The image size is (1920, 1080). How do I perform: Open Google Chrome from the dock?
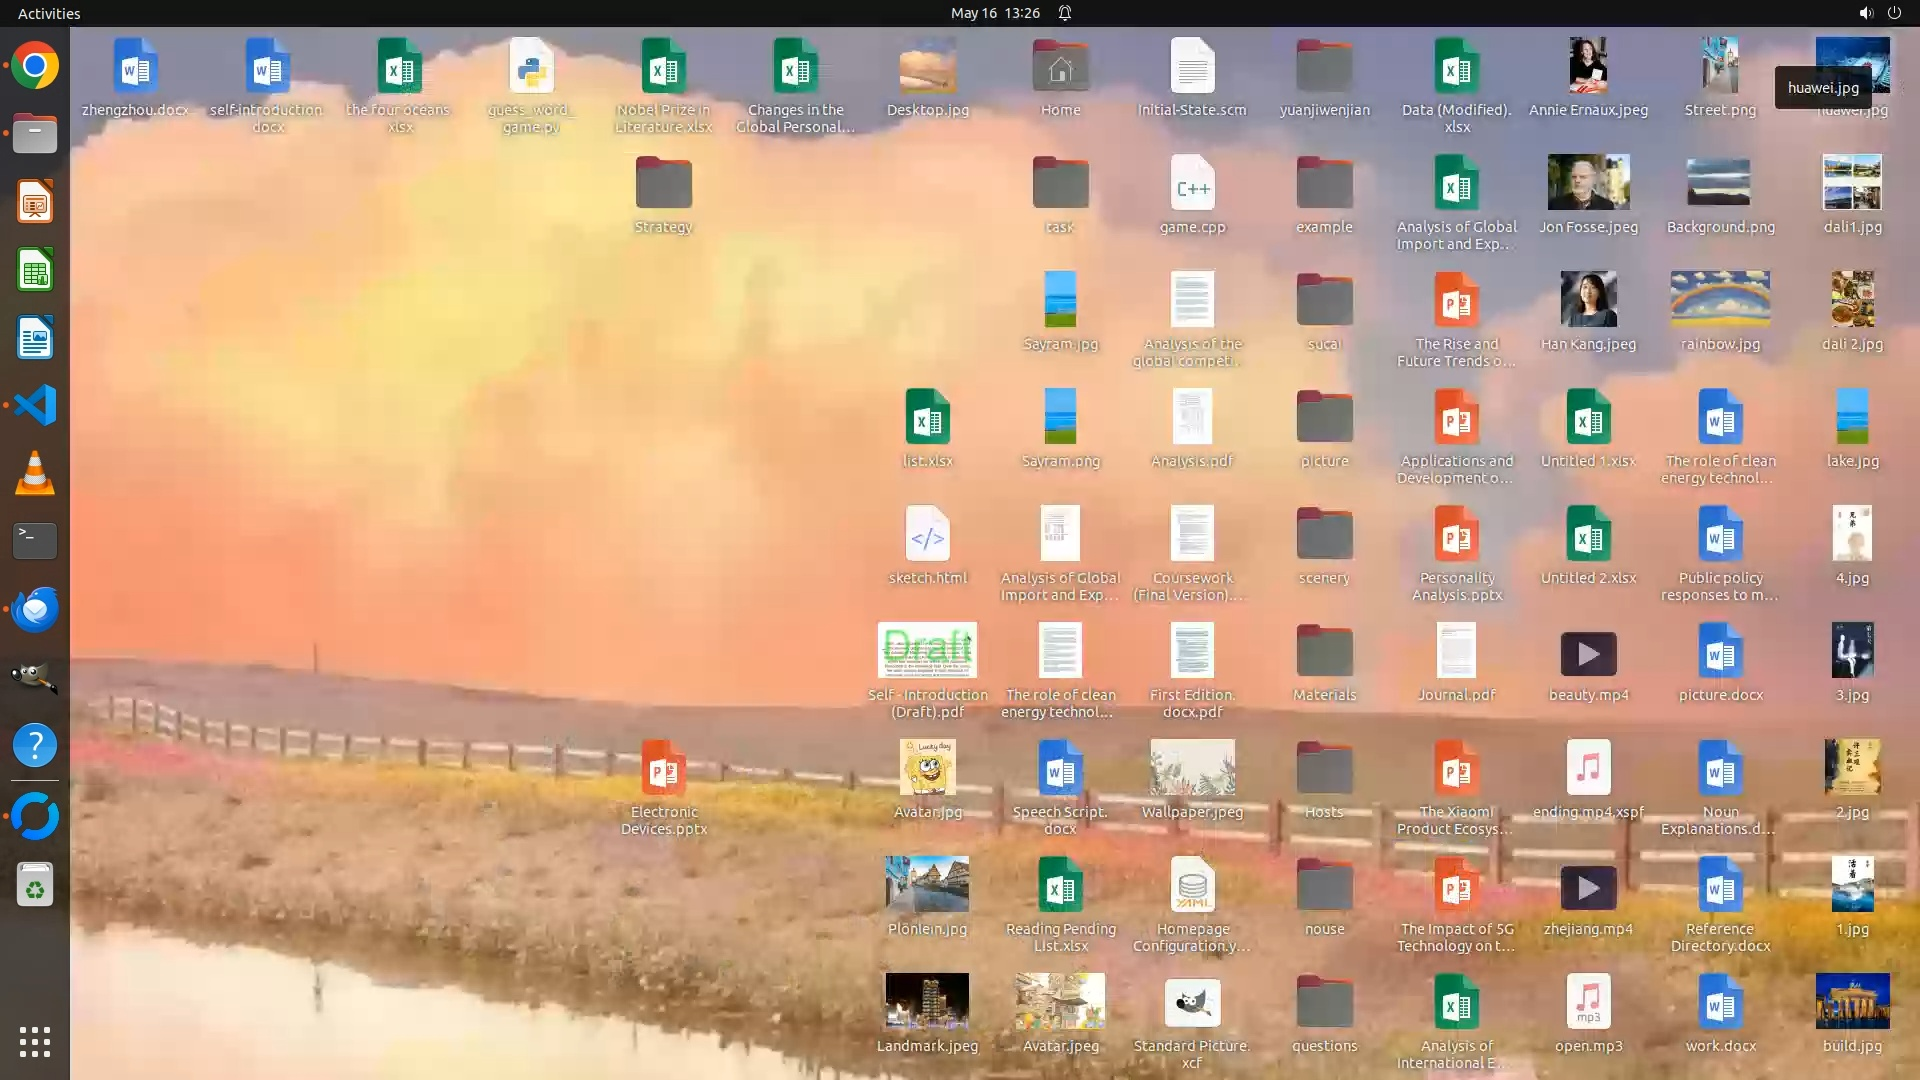35,66
